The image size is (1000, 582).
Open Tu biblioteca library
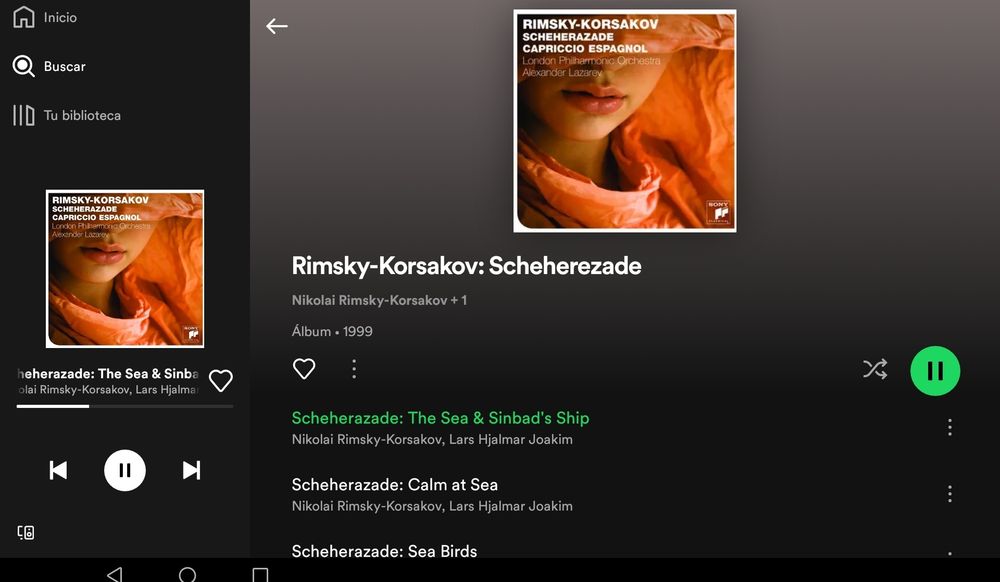click(x=66, y=115)
